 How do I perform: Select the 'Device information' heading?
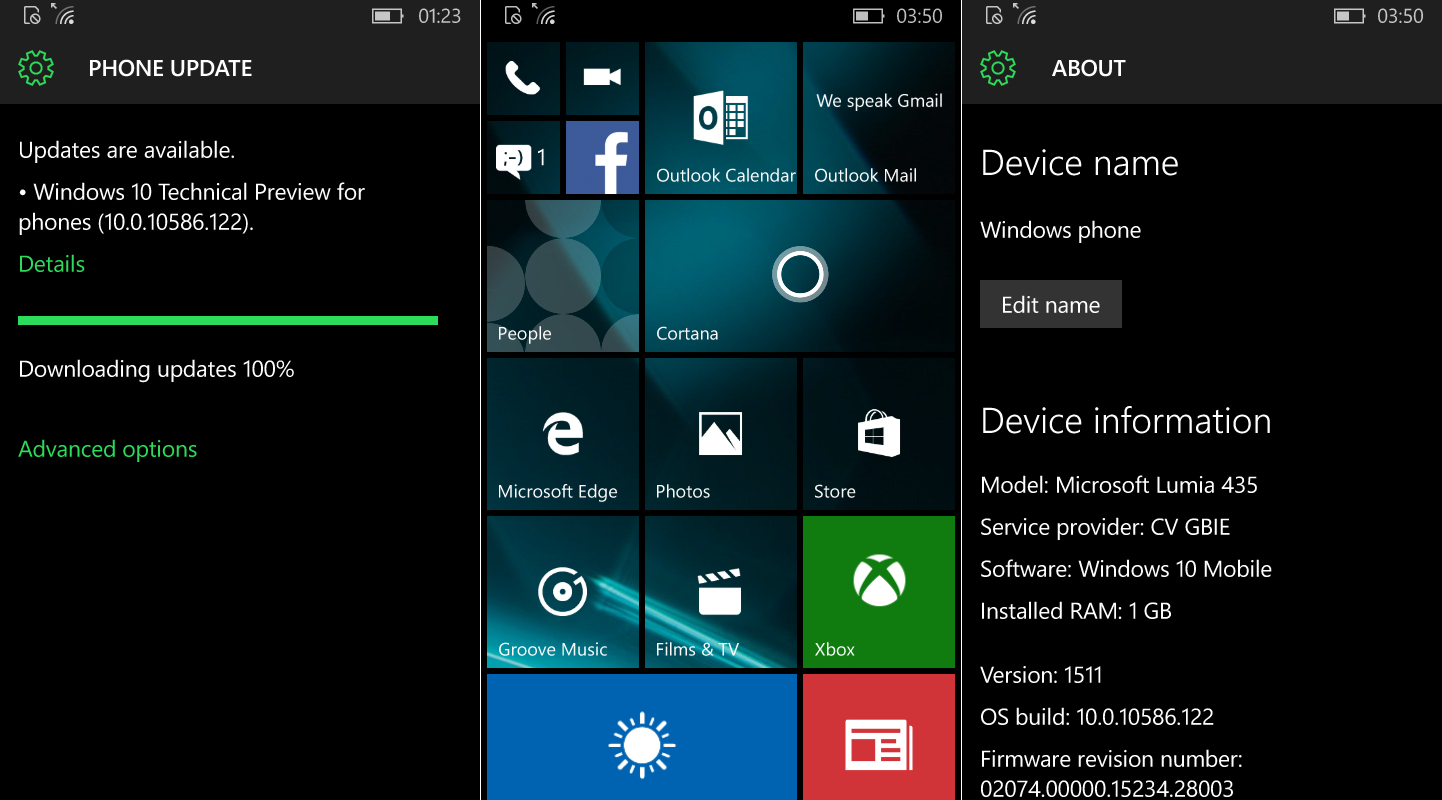point(1126,421)
